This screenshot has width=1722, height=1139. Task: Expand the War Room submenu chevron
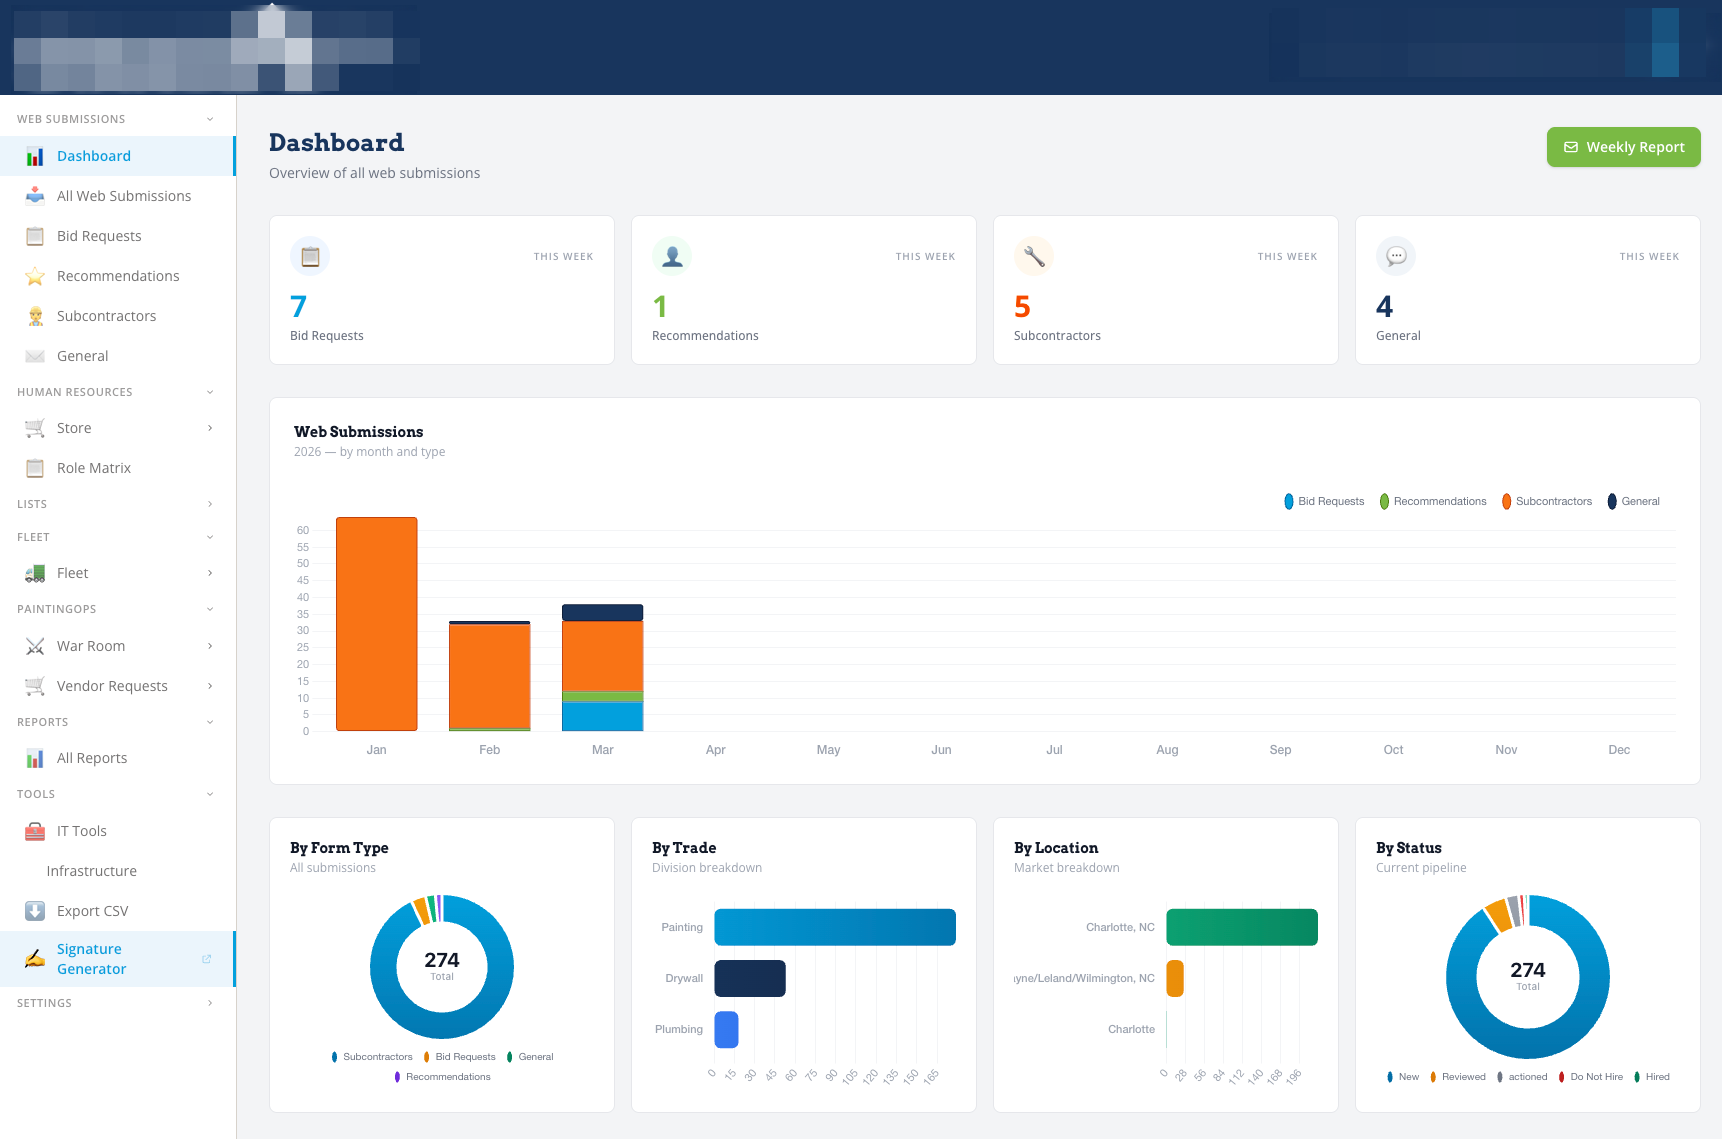210,646
